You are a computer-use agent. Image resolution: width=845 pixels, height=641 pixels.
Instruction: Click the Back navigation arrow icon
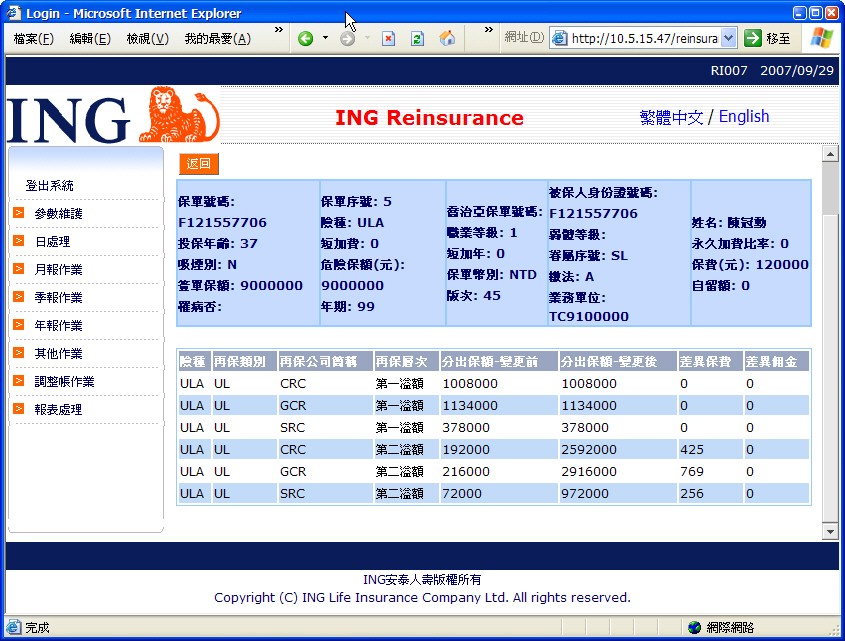306,38
